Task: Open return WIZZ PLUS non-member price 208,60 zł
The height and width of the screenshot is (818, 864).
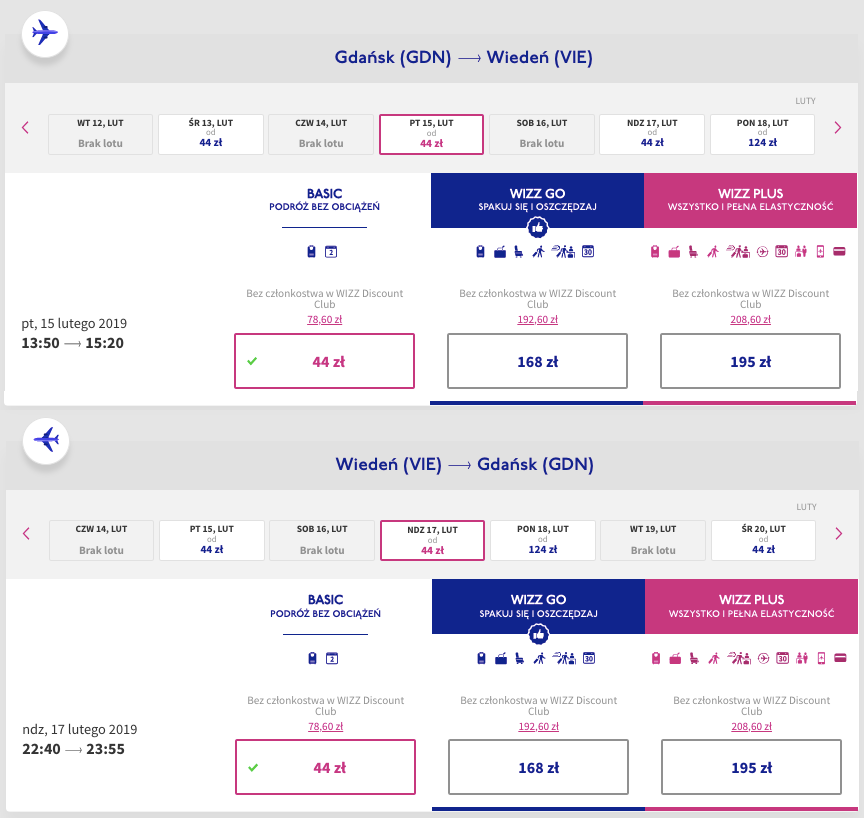Action: coord(750,726)
